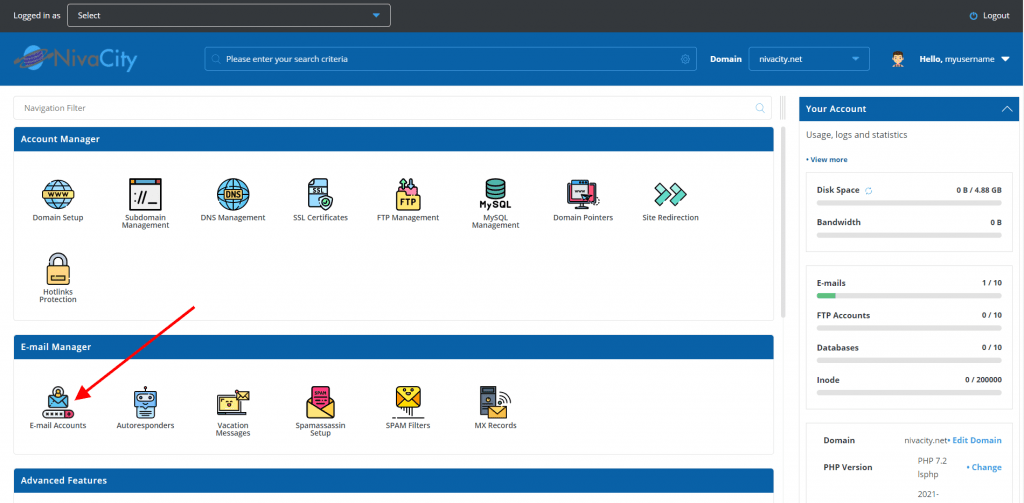Image resolution: width=1024 pixels, height=503 pixels.
Task: Expand the Hello, myusername menu arrow
Action: [x=1005, y=59]
